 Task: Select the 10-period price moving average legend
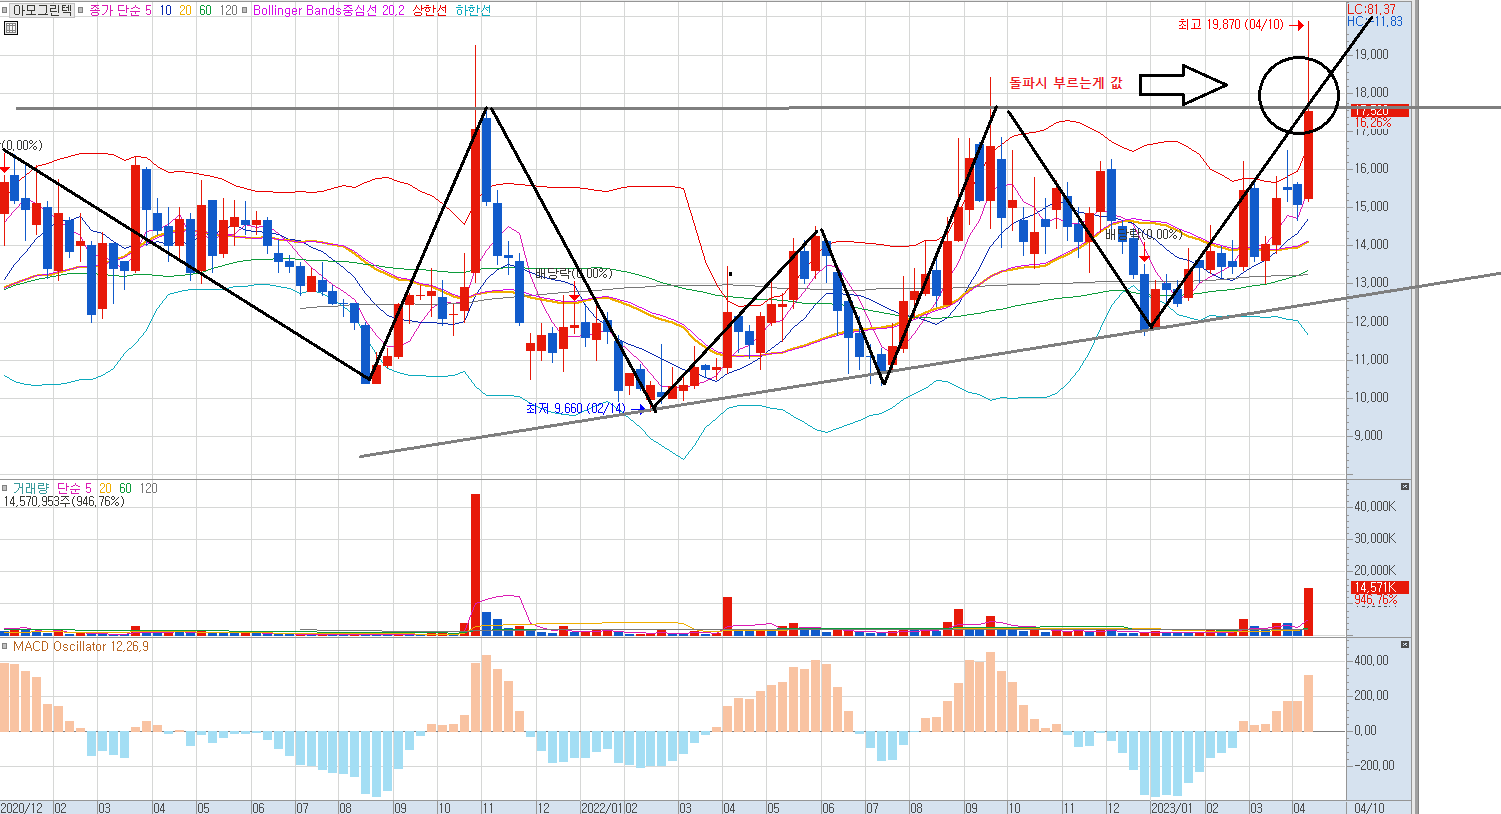[x=165, y=10]
